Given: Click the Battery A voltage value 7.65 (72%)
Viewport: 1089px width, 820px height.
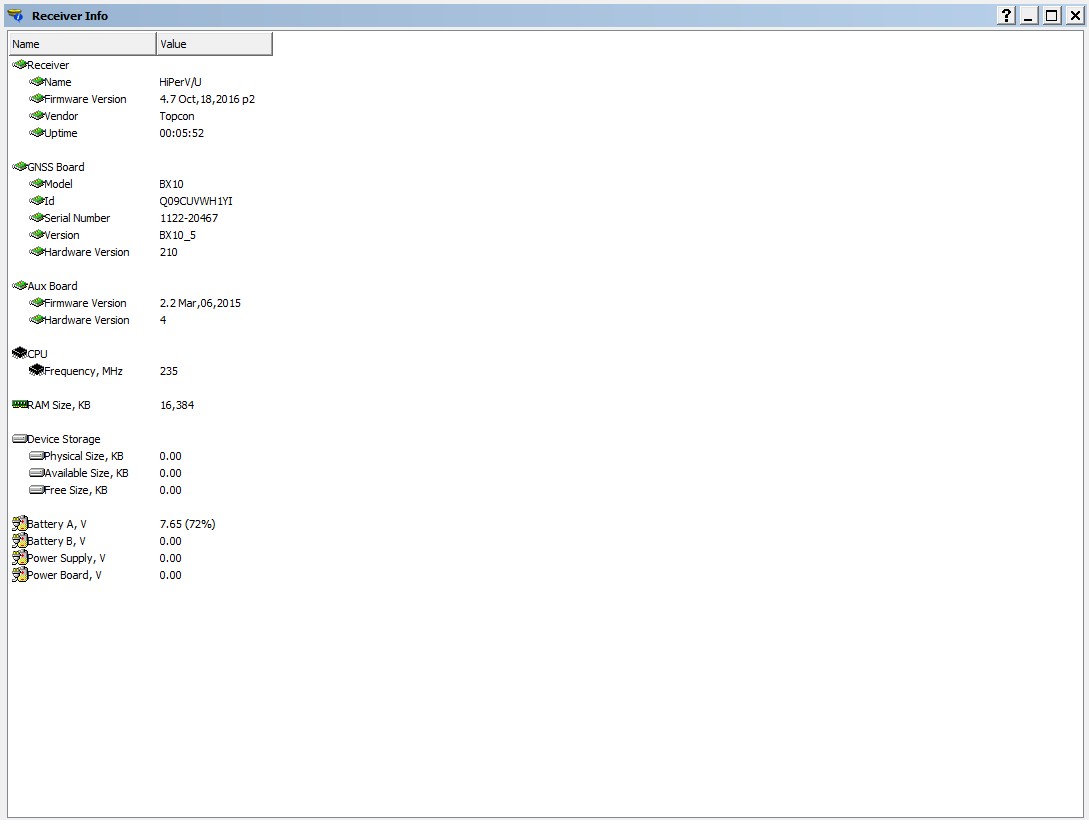Looking at the screenshot, I should tap(187, 524).
